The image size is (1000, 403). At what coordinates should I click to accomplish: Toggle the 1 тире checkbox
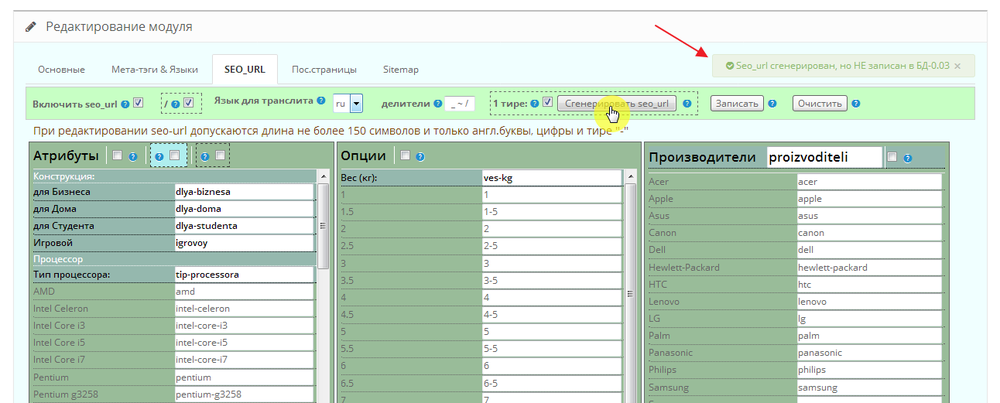click(547, 102)
